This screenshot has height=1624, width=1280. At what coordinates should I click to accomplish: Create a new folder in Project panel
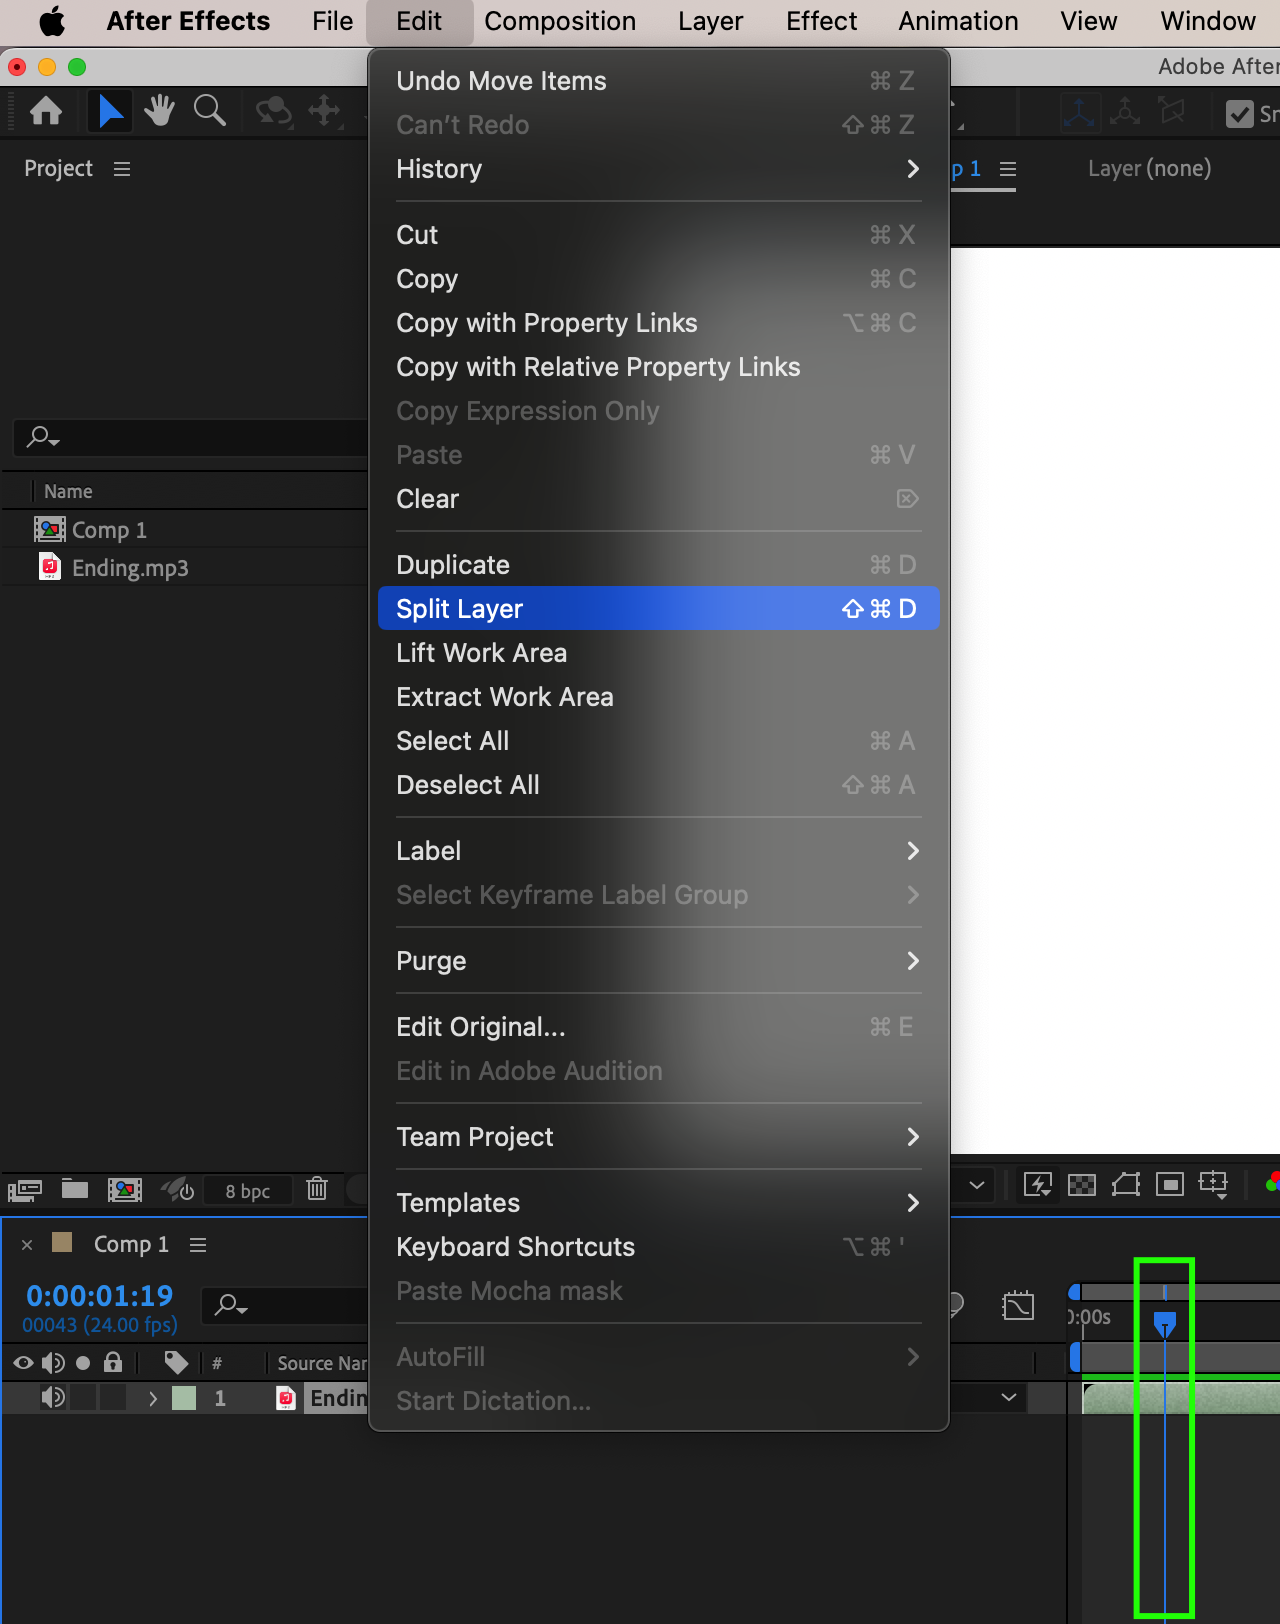pyautogui.click(x=75, y=1189)
